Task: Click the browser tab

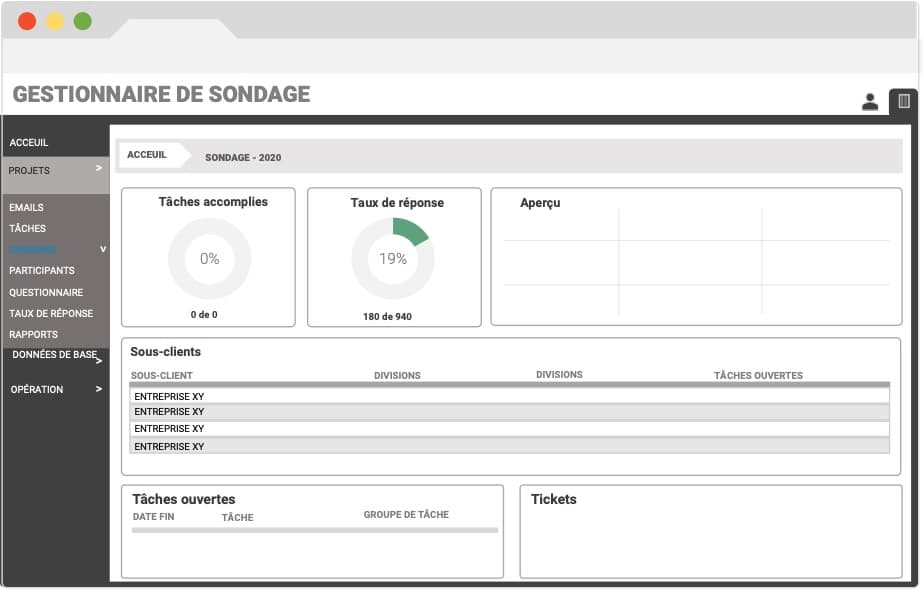Action: click(x=174, y=29)
